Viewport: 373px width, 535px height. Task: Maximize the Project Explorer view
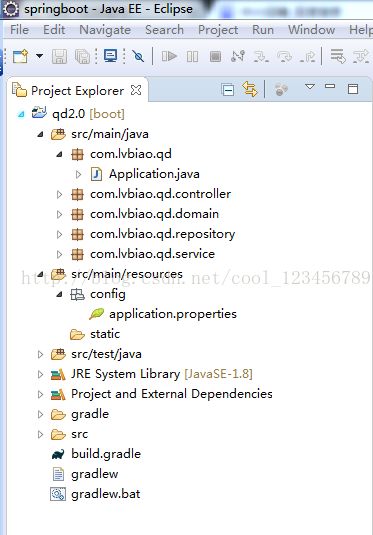point(353,89)
